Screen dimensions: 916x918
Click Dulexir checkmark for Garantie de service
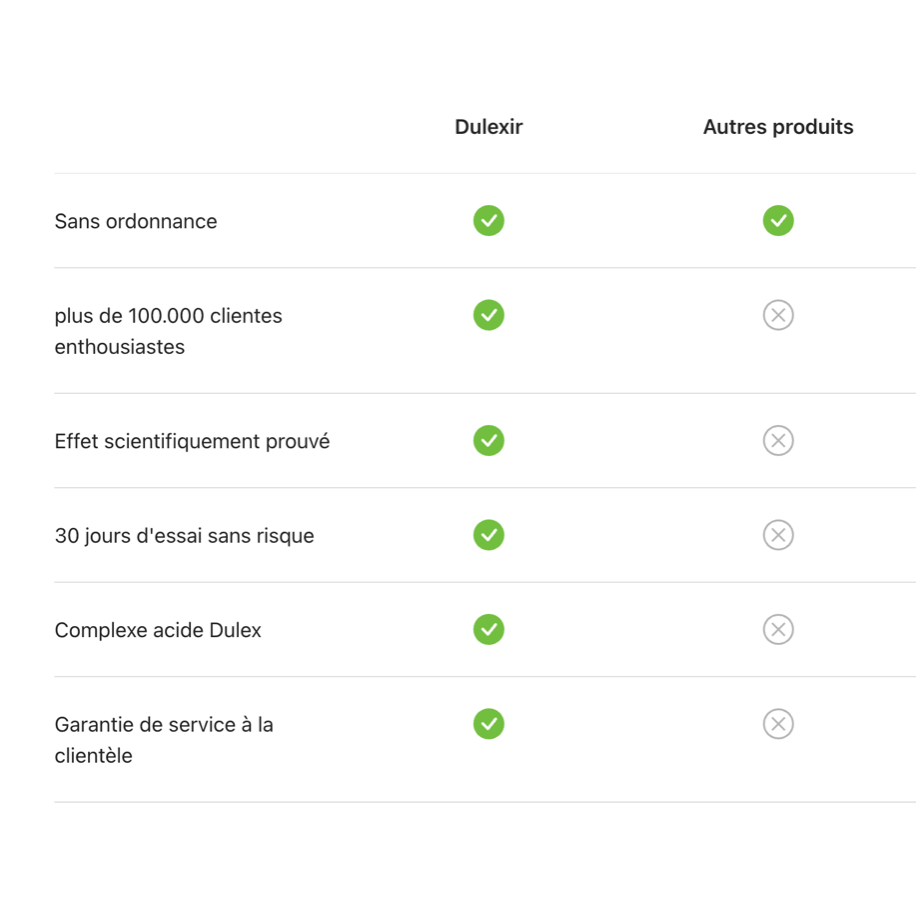coord(489,724)
